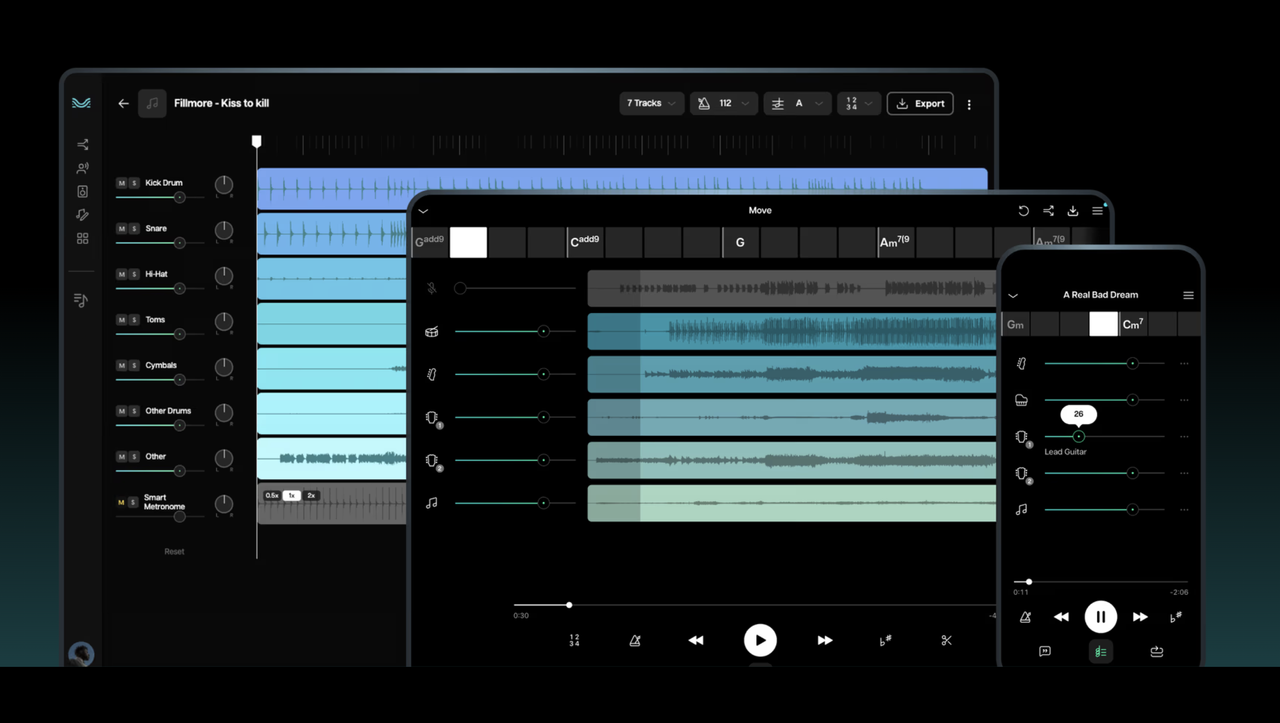Image resolution: width=1280 pixels, height=723 pixels.
Task: Open the 7 Tracks dropdown
Action: click(x=651, y=103)
